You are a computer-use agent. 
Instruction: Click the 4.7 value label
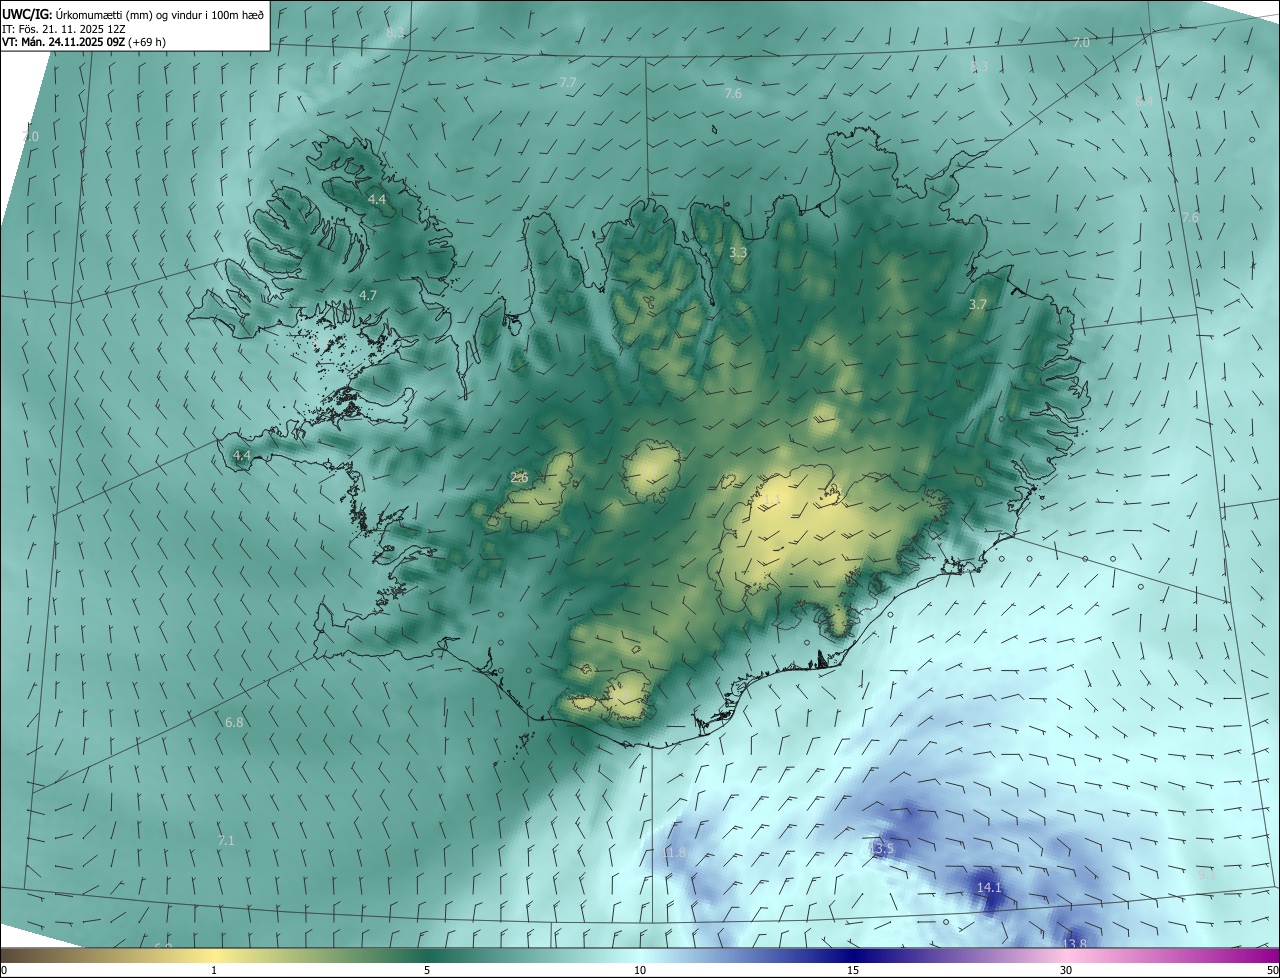367,295
